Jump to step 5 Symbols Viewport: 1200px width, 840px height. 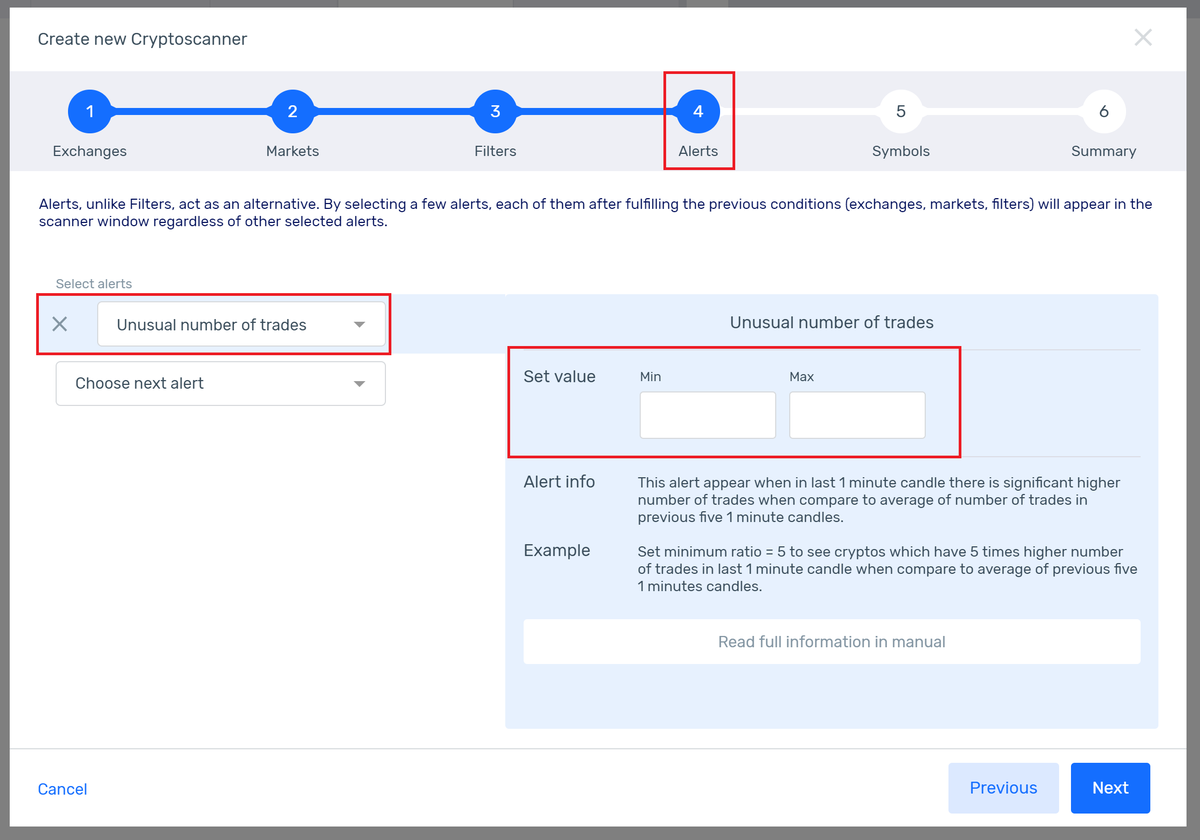[x=901, y=112]
